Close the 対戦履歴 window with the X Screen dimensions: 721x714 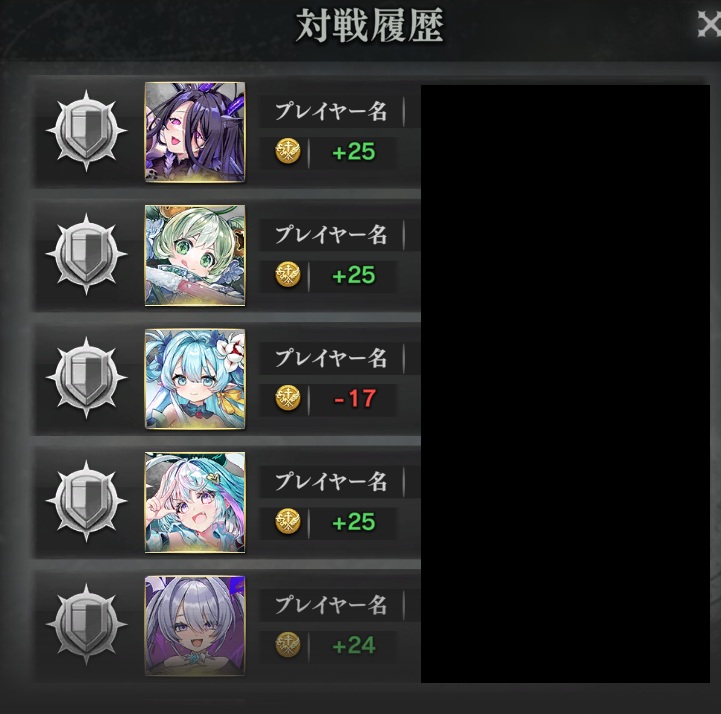tap(709, 24)
